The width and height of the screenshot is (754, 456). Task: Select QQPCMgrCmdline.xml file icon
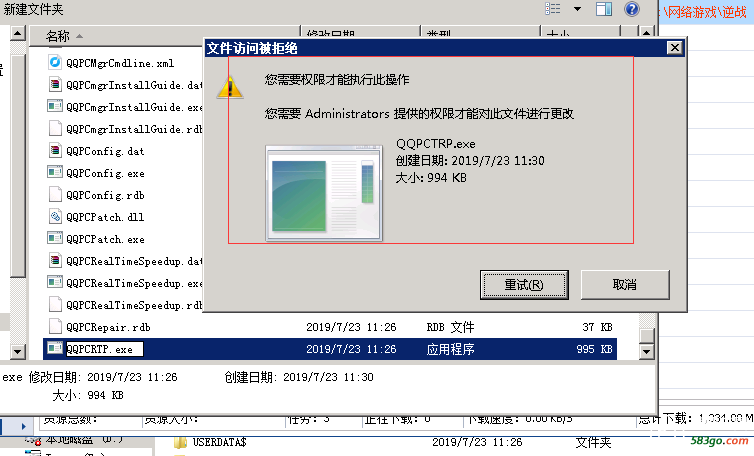(55, 62)
